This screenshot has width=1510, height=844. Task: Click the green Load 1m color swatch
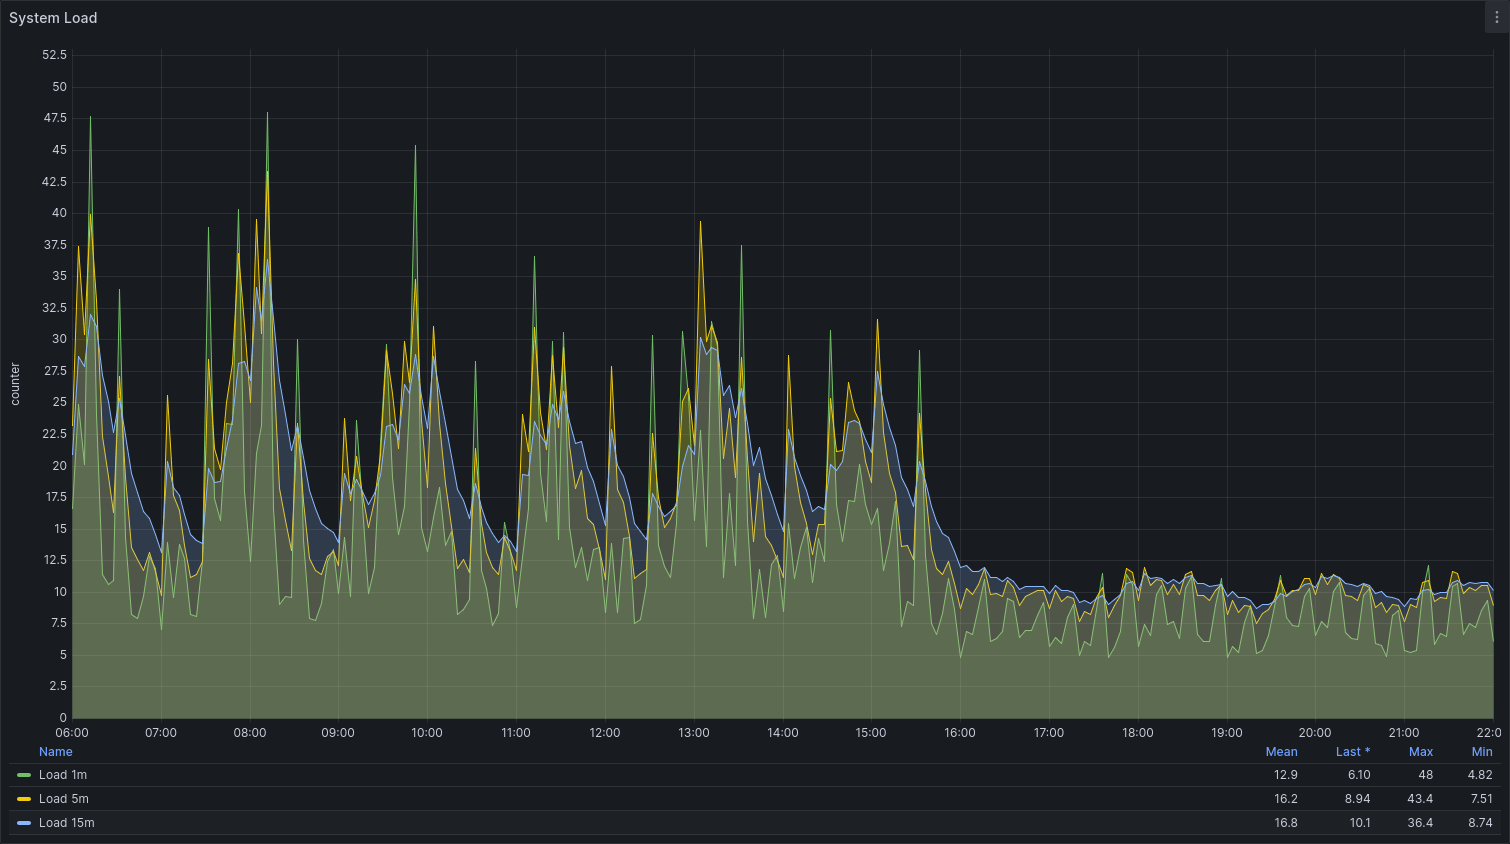pos(24,775)
